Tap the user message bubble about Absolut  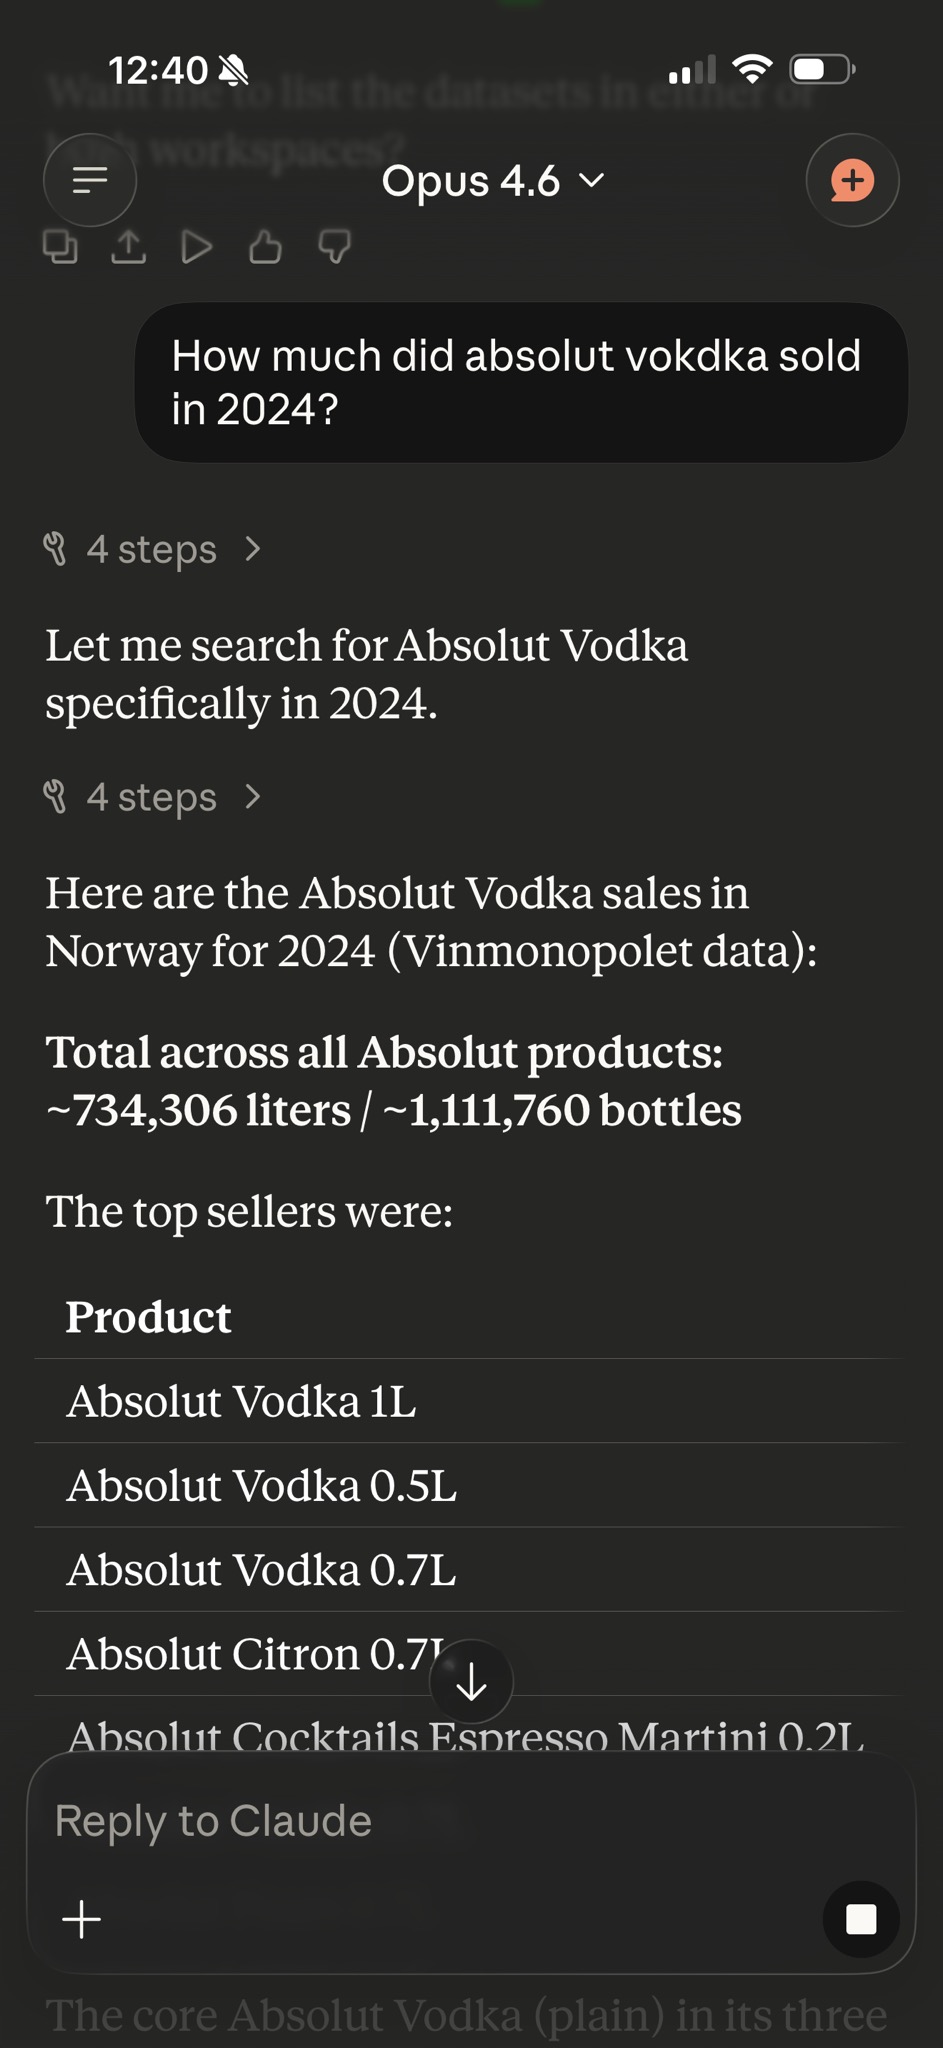click(520, 382)
